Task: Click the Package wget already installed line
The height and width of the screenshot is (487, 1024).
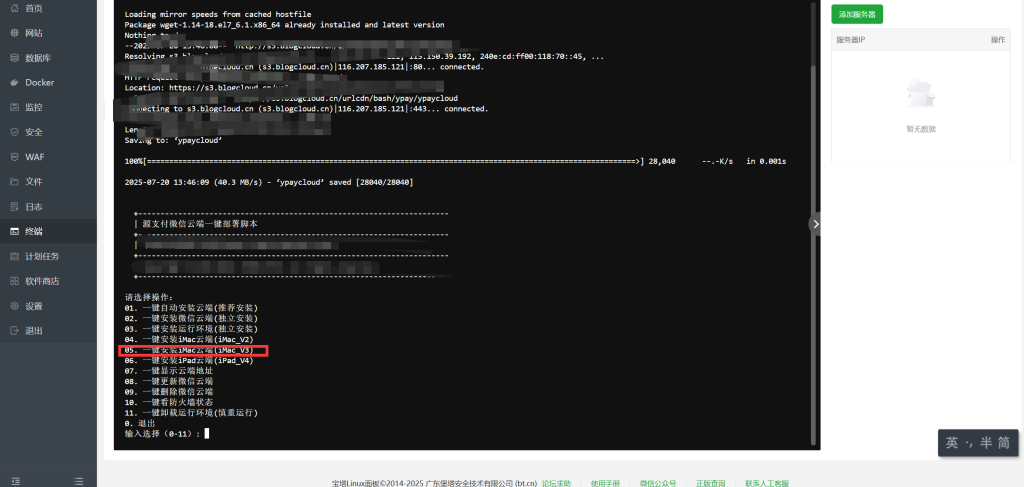Action: pyautogui.click(x=284, y=25)
